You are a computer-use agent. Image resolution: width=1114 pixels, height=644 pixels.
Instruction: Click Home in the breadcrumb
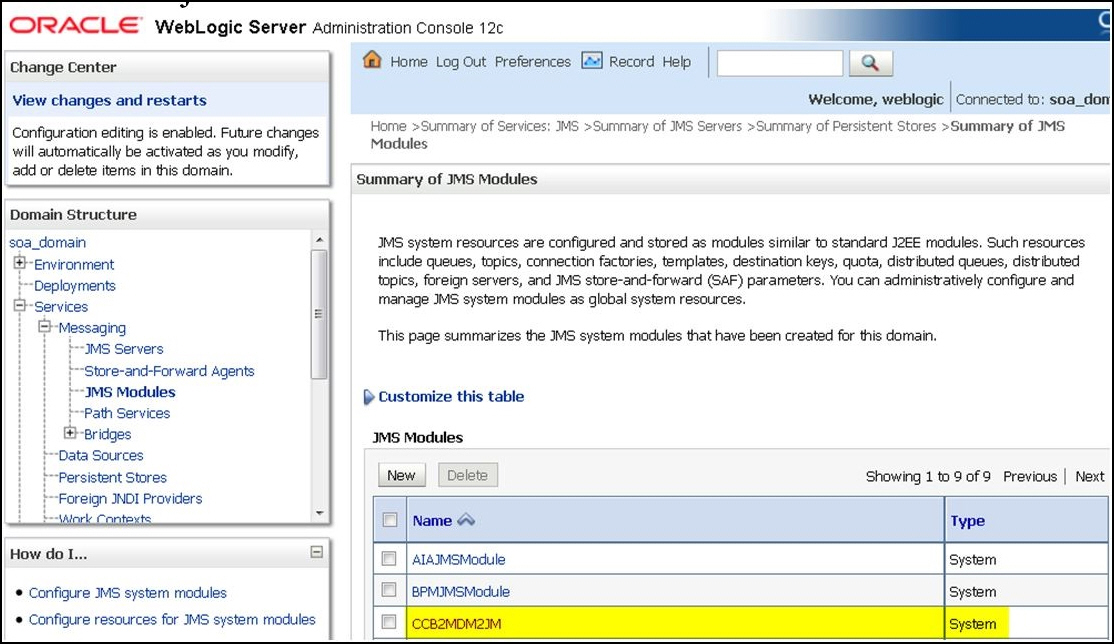coord(389,126)
